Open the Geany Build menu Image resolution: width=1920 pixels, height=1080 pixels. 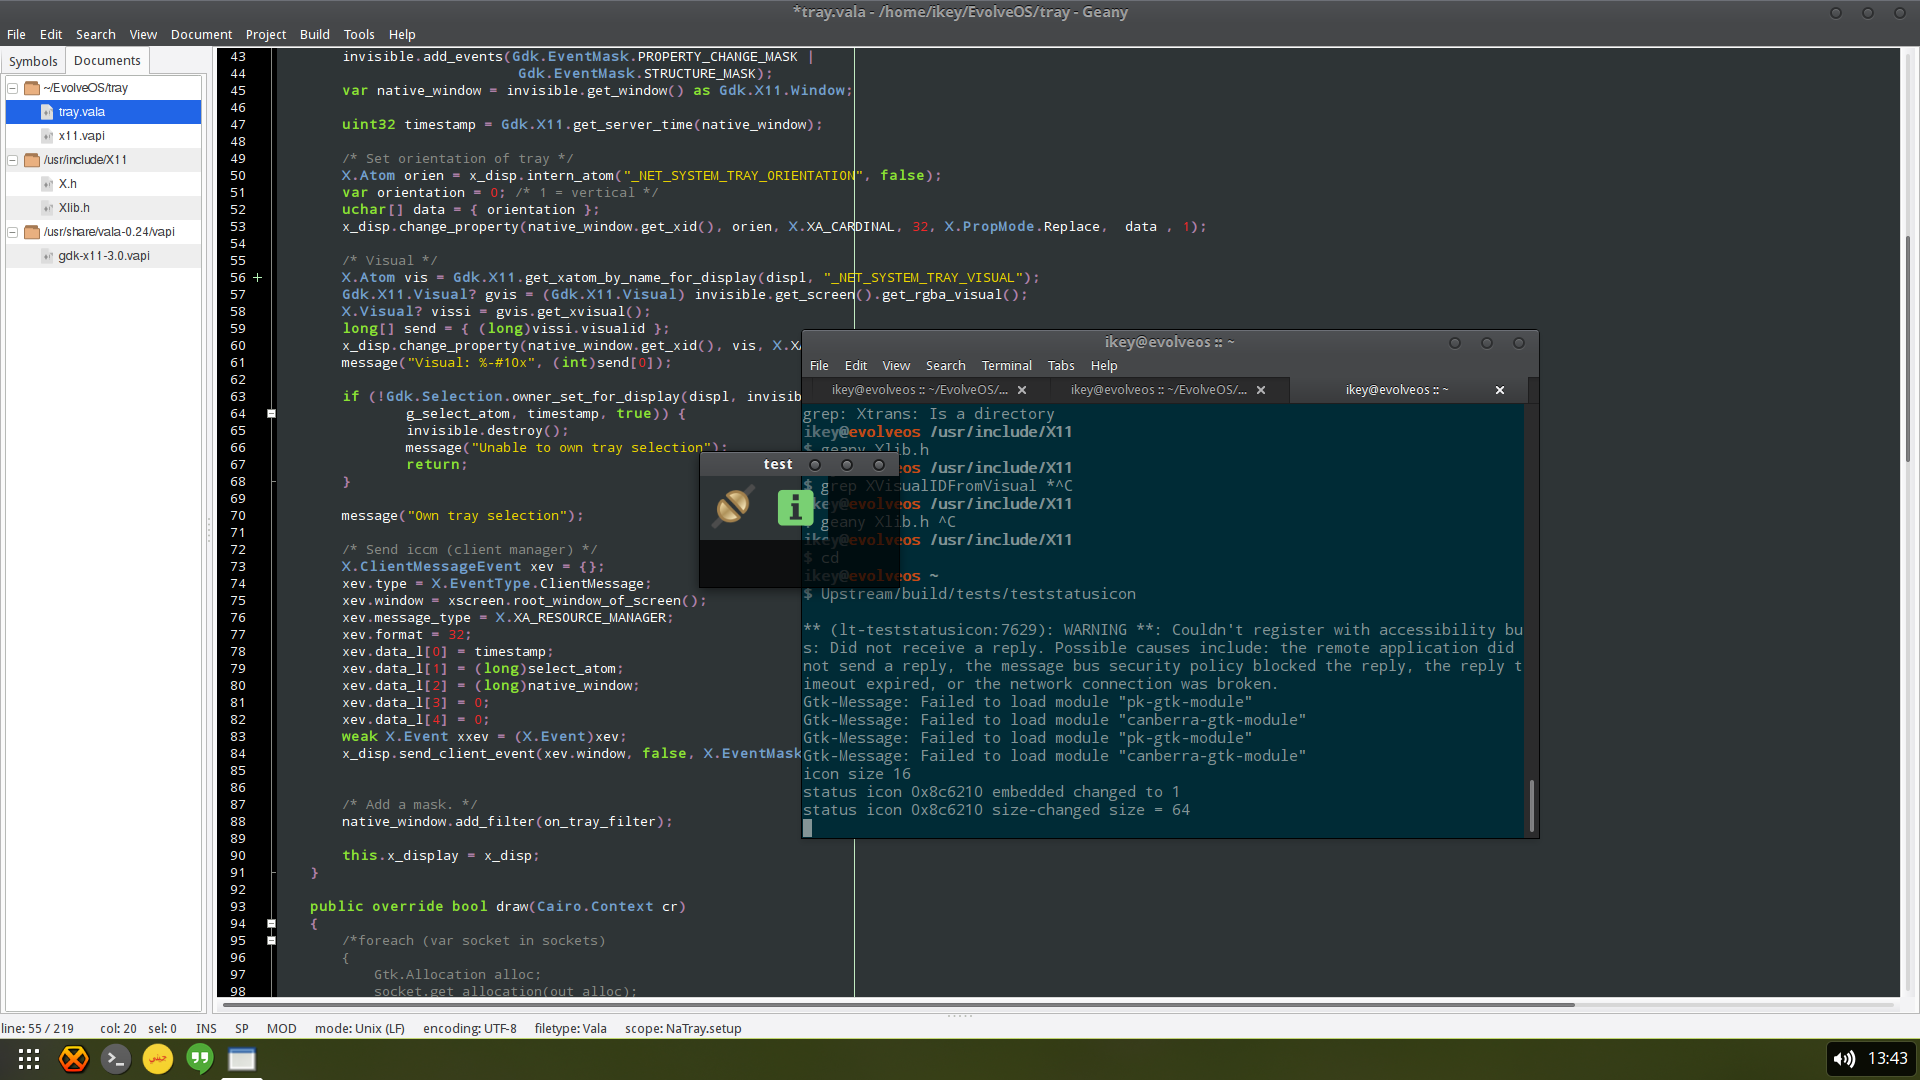tap(315, 34)
